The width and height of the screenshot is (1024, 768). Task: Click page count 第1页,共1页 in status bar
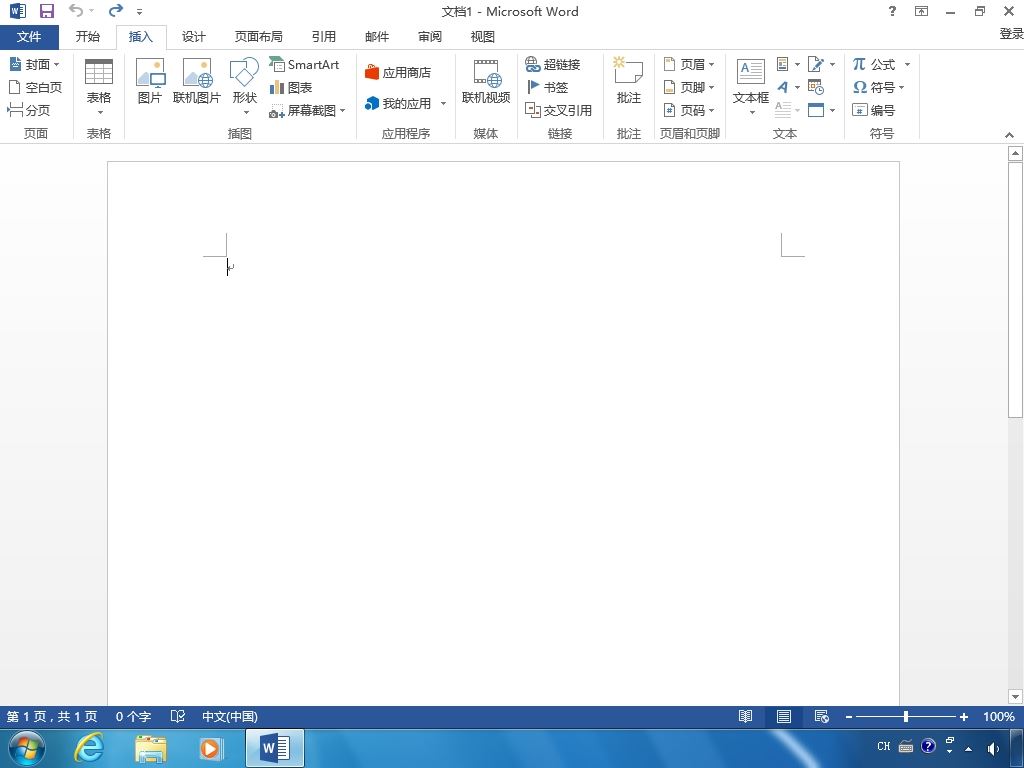coord(52,716)
